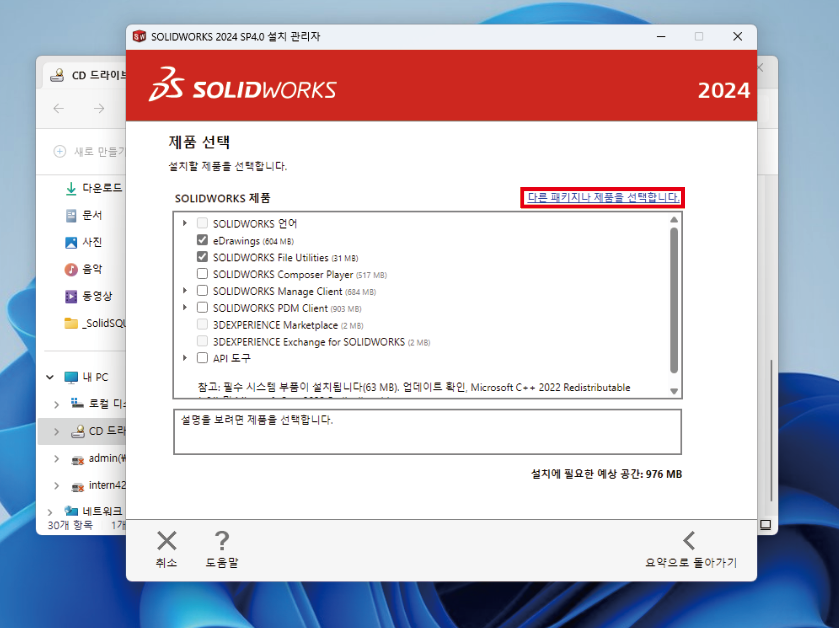Viewport: 839px width, 628px height.
Task: Click the Documents icon in Explorer sidebar
Action: pos(71,216)
